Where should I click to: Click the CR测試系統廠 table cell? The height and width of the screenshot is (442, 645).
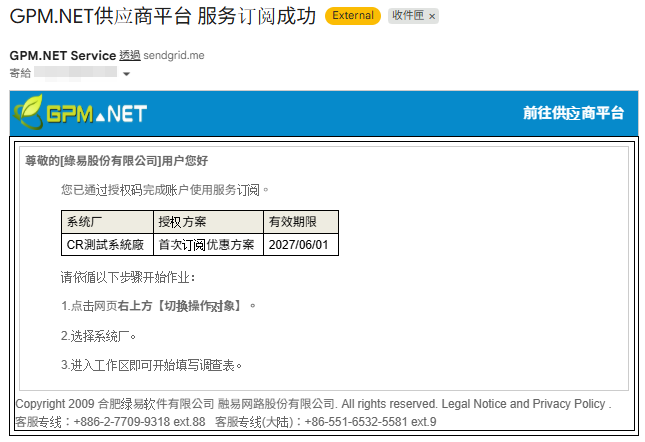107,245
